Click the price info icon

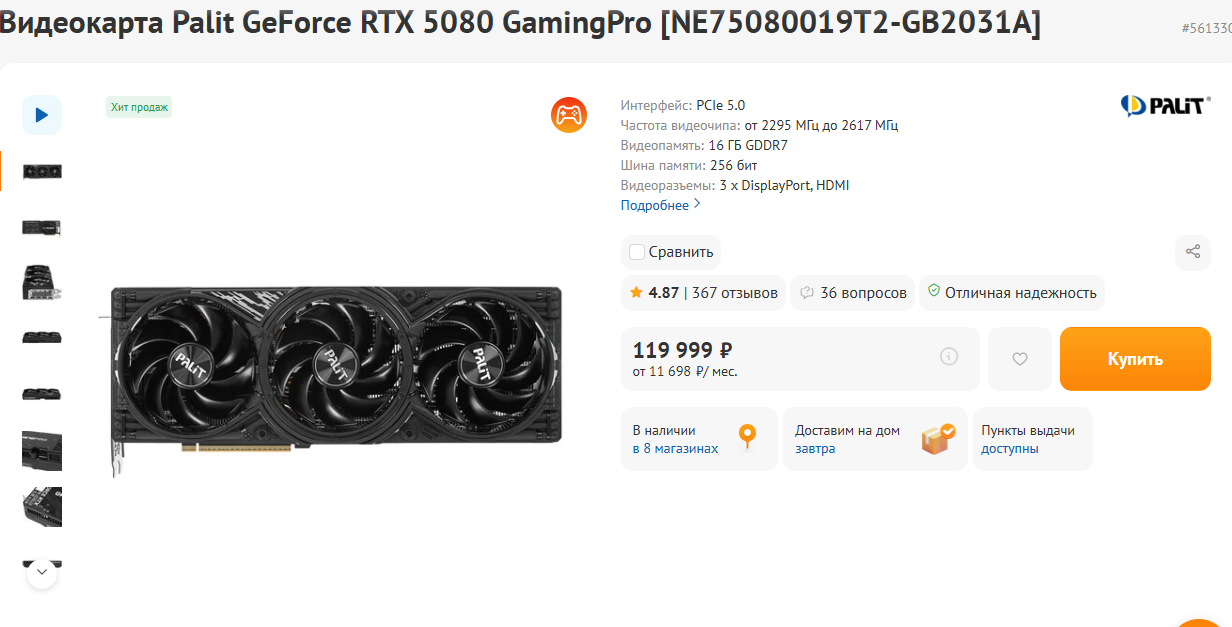(x=949, y=357)
